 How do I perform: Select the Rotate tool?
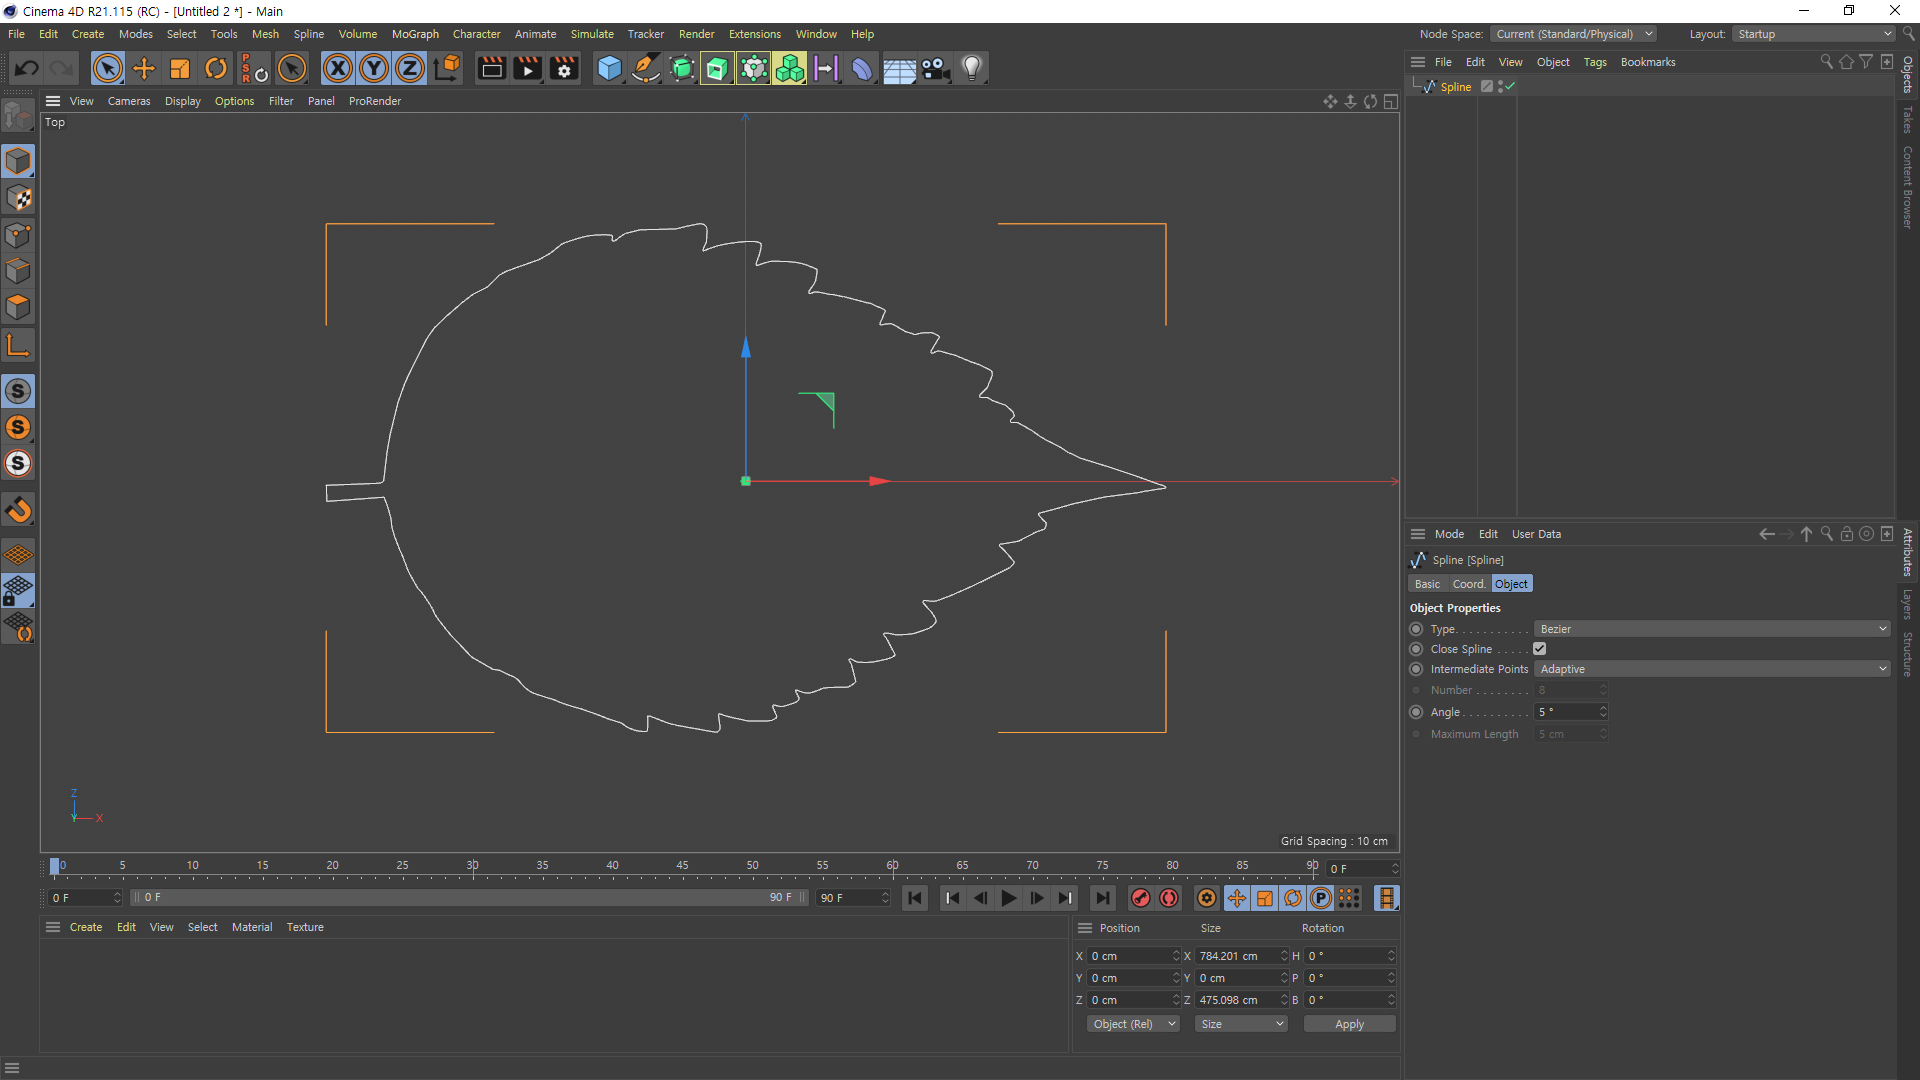(216, 69)
